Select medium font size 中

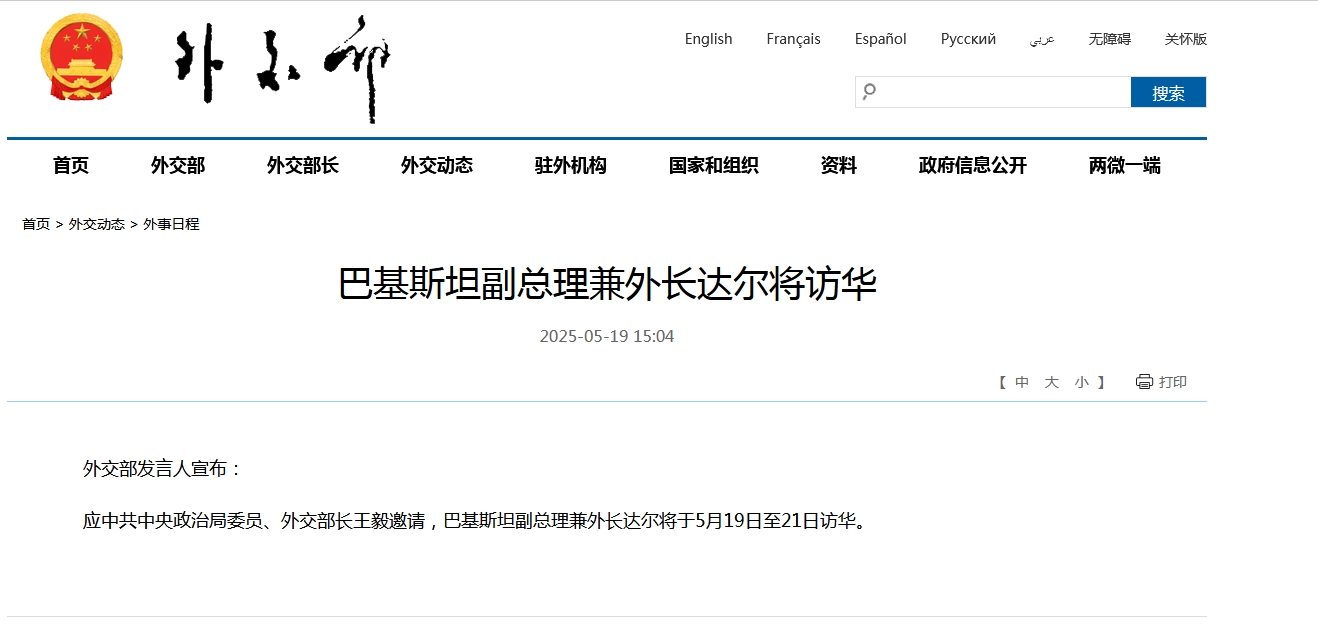point(1021,382)
